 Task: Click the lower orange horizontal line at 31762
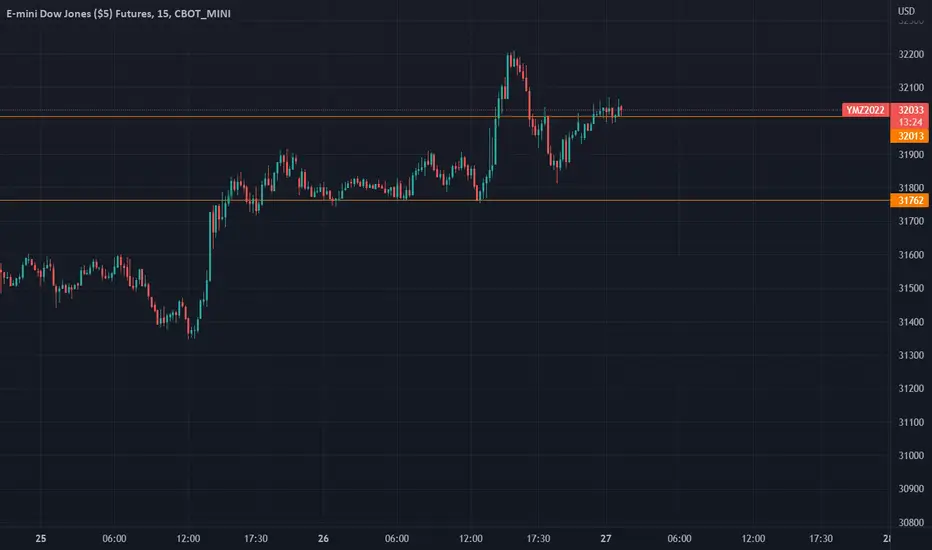click(445, 200)
